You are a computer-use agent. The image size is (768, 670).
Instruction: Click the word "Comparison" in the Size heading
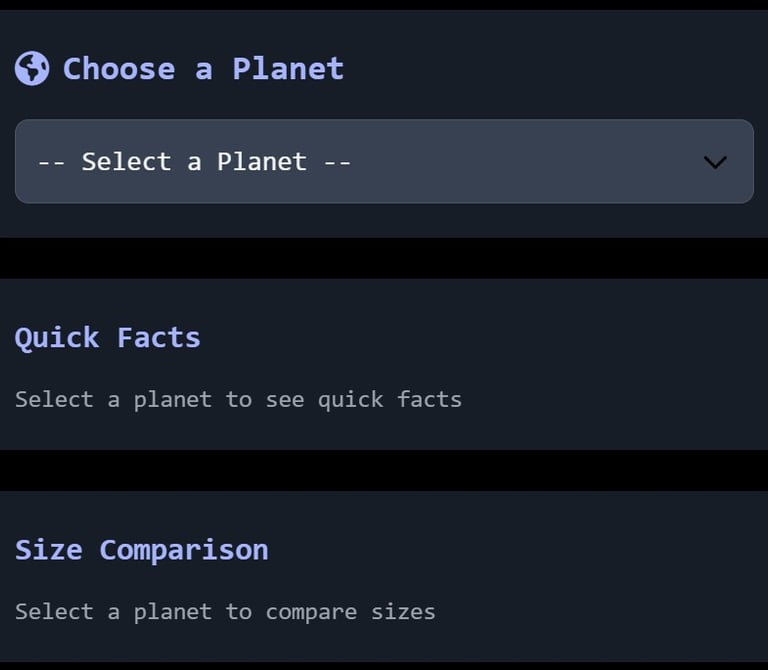(x=183, y=550)
